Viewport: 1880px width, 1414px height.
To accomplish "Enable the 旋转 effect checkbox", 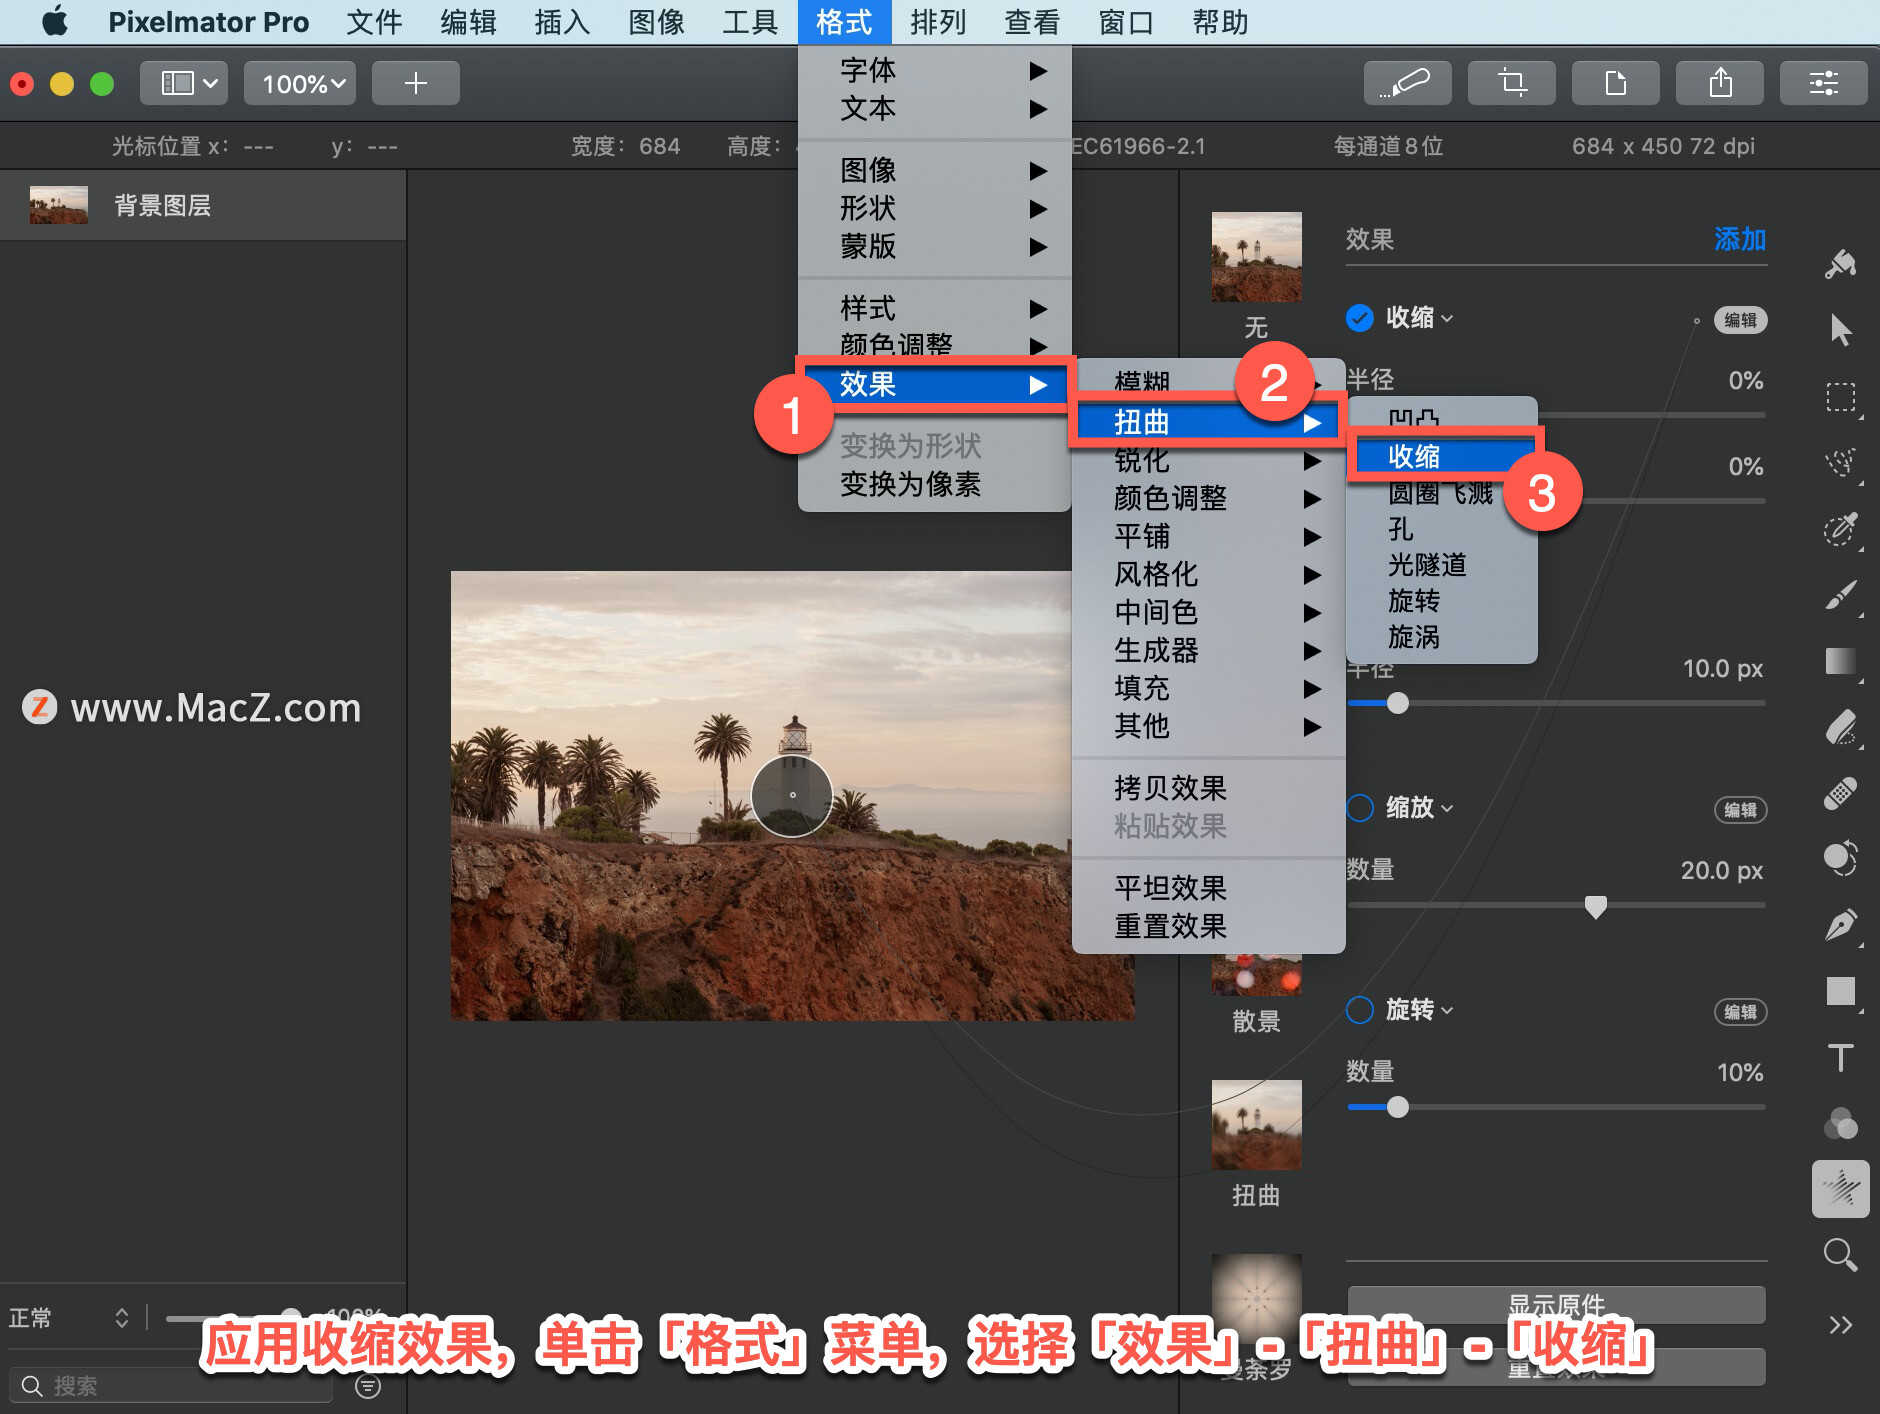I will click(x=1360, y=1010).
